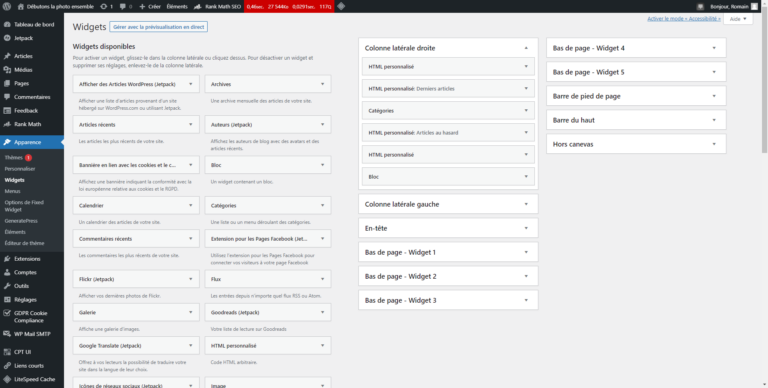The image size is (768, 388).
Task: Open Articles pin icon in sidebar
Action: point(7,56)
